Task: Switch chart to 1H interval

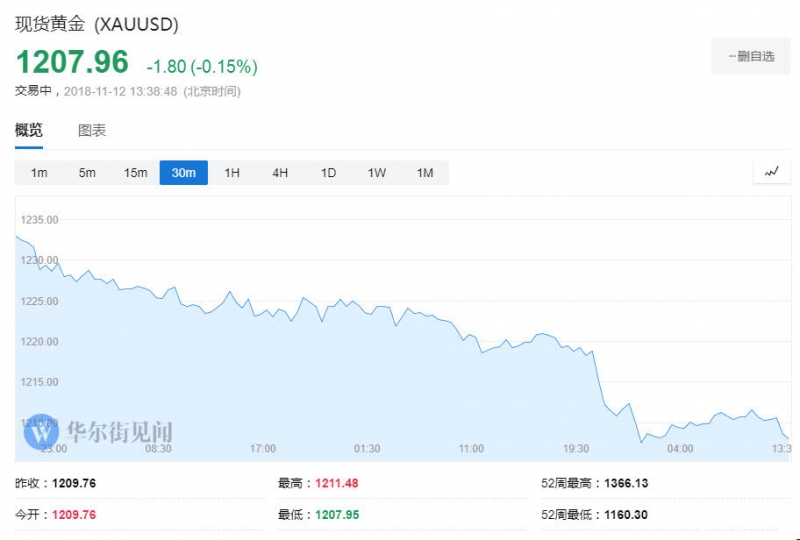Action: [x=232, y=173]
